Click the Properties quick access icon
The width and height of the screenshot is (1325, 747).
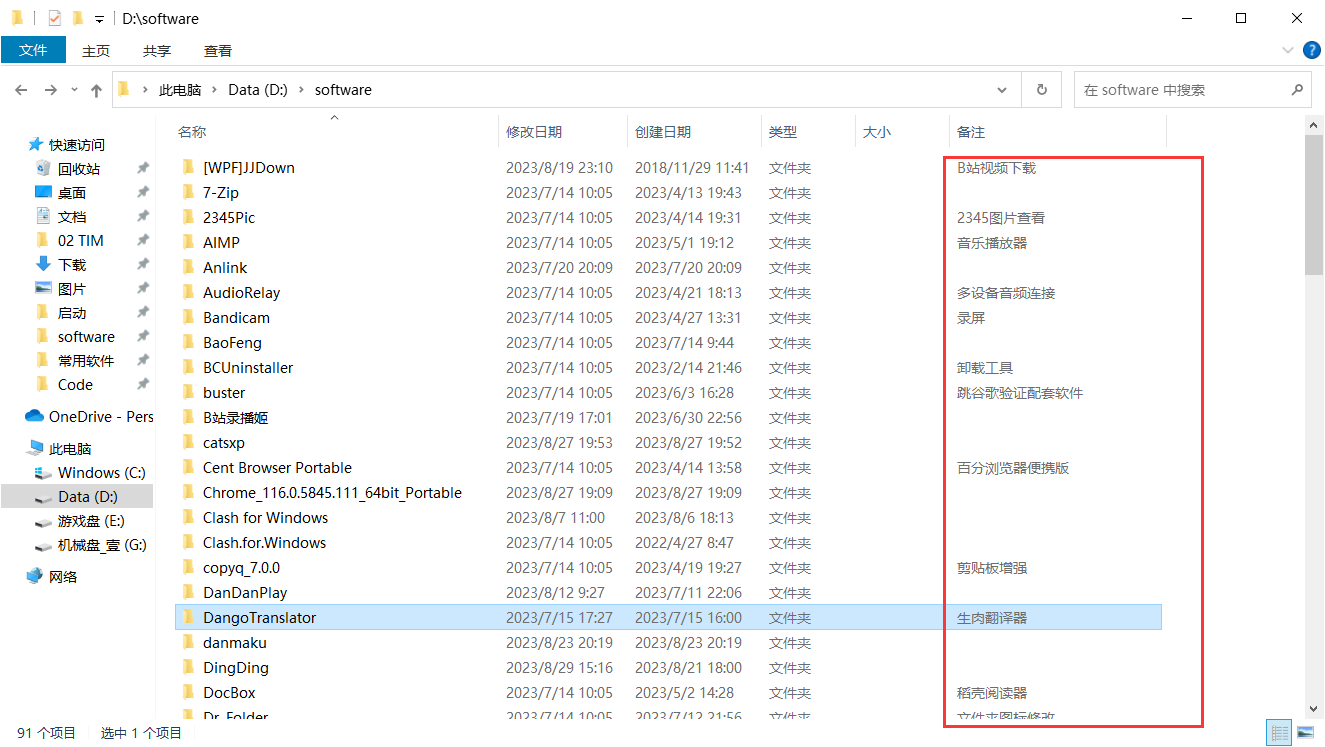pyautogui.click(x=54, y=18)
